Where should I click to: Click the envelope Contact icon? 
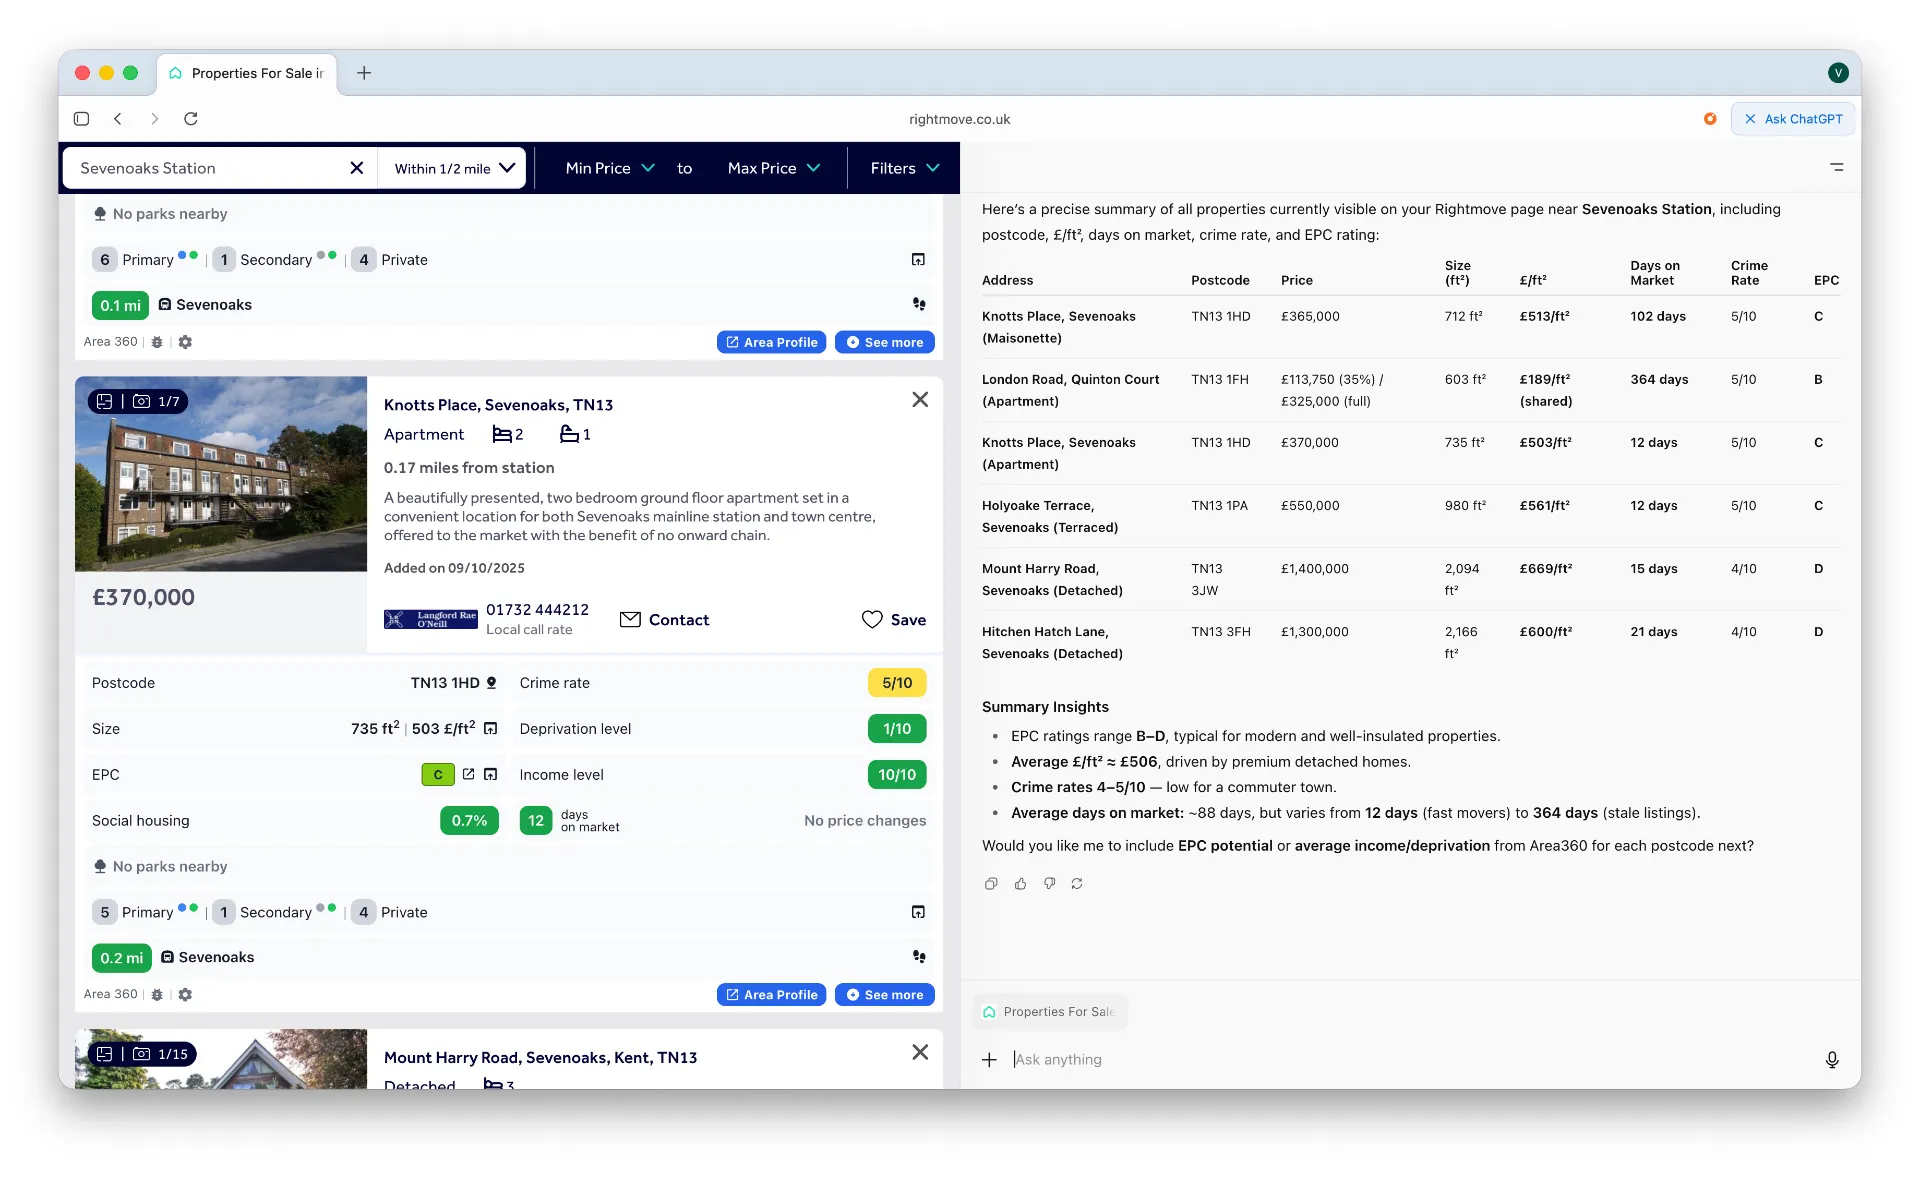(631, 620)
